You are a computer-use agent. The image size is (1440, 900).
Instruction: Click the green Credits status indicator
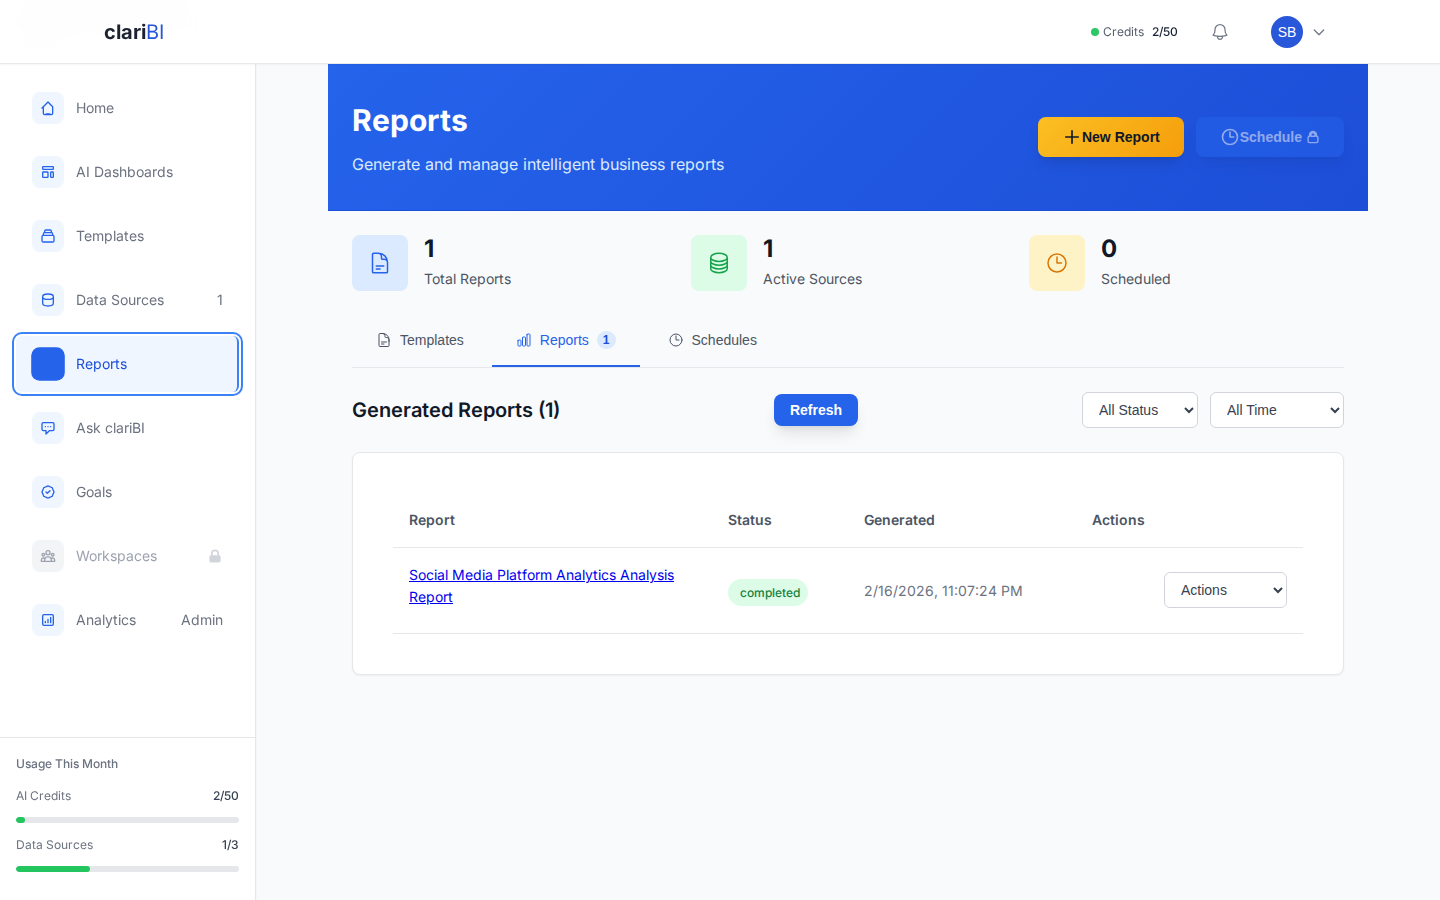click(1094, 31)
